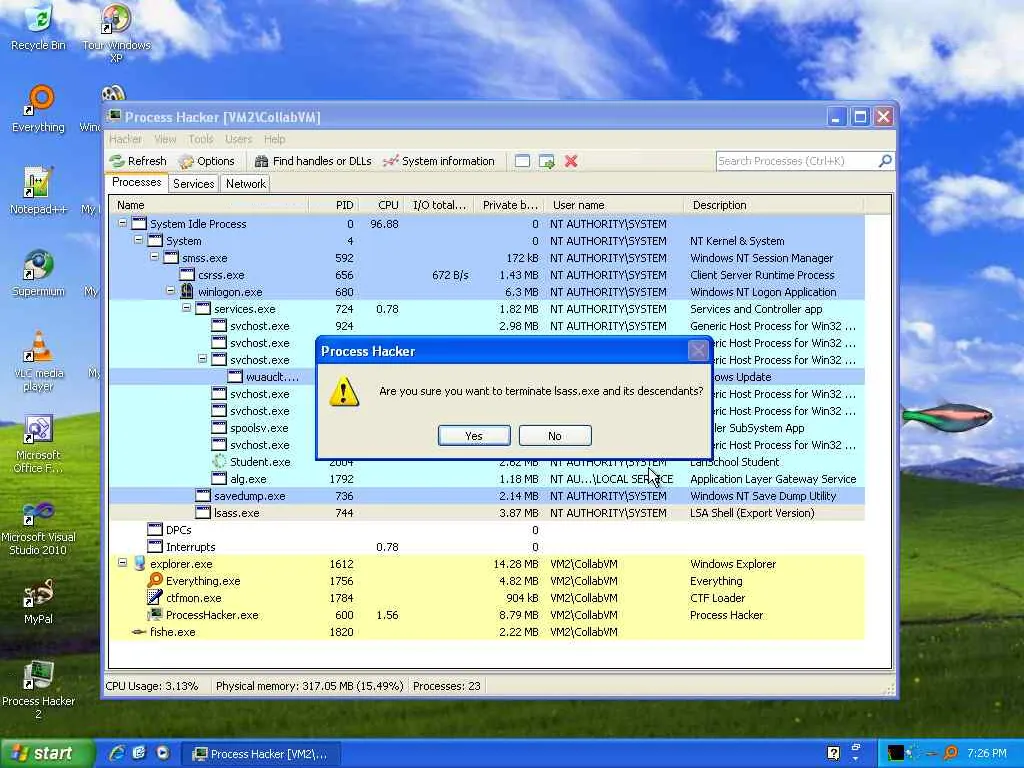Open the Process Hacker 2 desktop shortcut

38,690
